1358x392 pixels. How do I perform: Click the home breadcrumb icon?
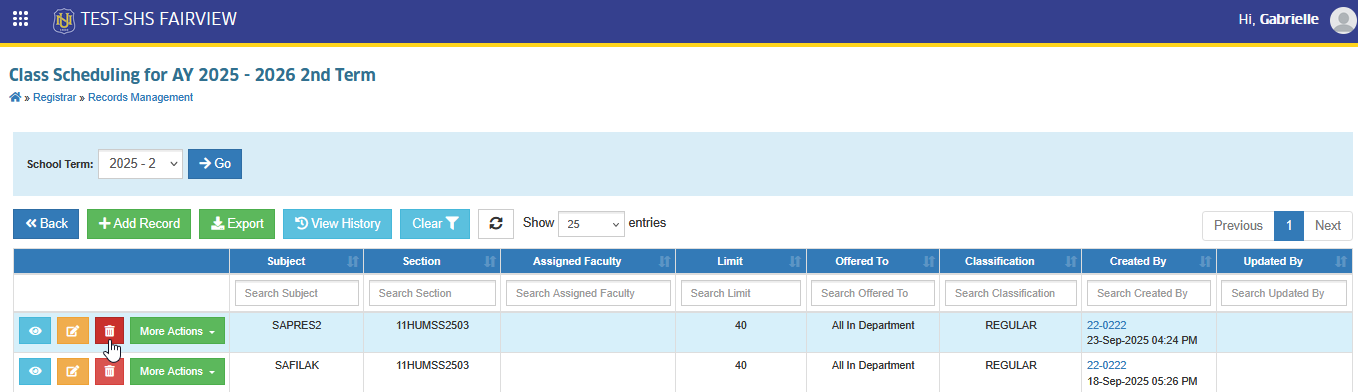(14, 97)
